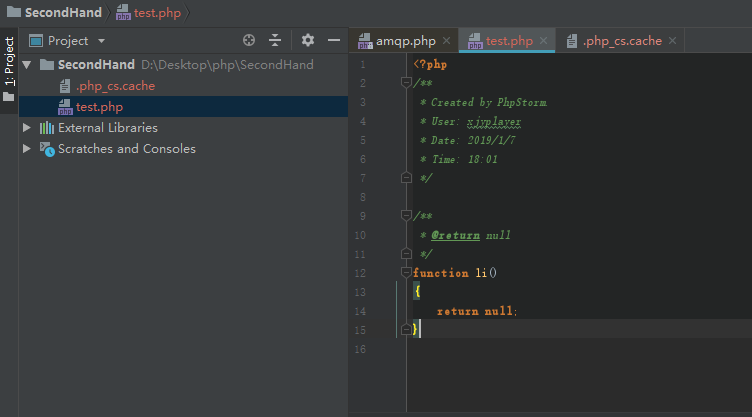The width and height of the screenshot is (752, 417).
Task: Click the .php_cs.cache file icon in tree
Action: click(x=65, y=86)
